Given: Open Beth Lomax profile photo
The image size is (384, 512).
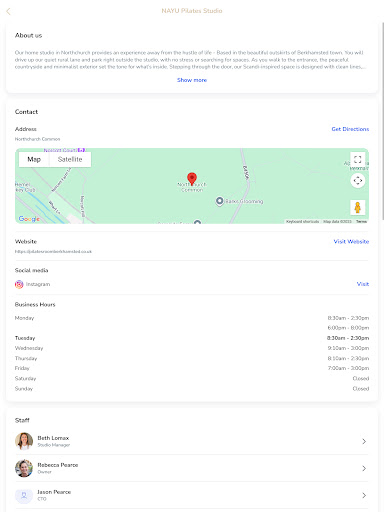Looking at the screenshot, I should tap(24, 441).
